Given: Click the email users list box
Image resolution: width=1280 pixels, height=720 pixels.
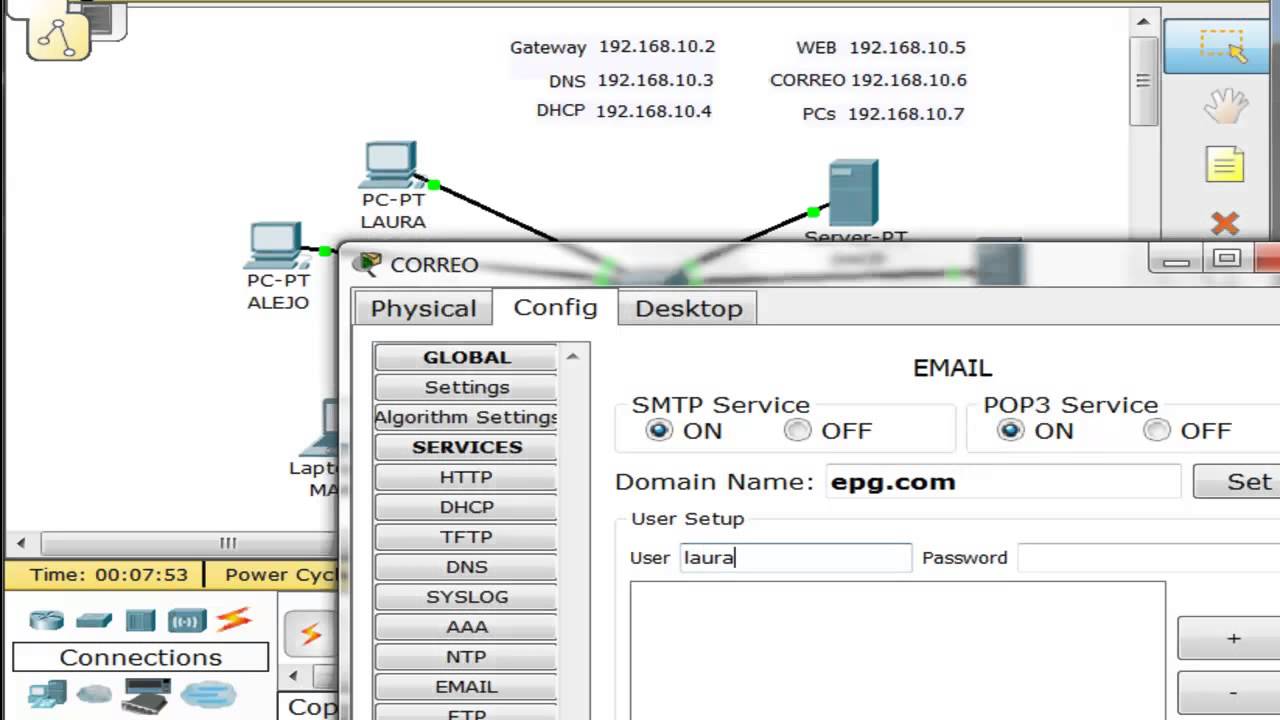Looking at the screenshot, I should click(897, 650).
